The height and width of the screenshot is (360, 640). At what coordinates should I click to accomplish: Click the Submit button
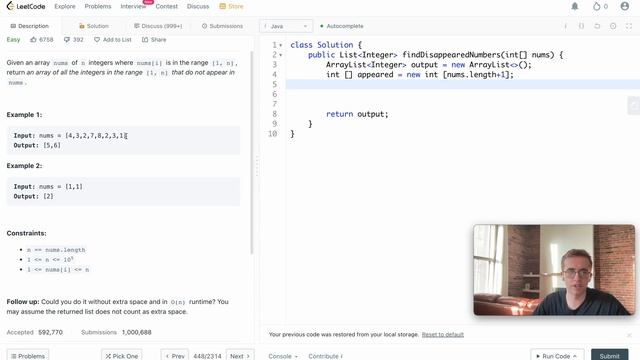pos(609,356)
